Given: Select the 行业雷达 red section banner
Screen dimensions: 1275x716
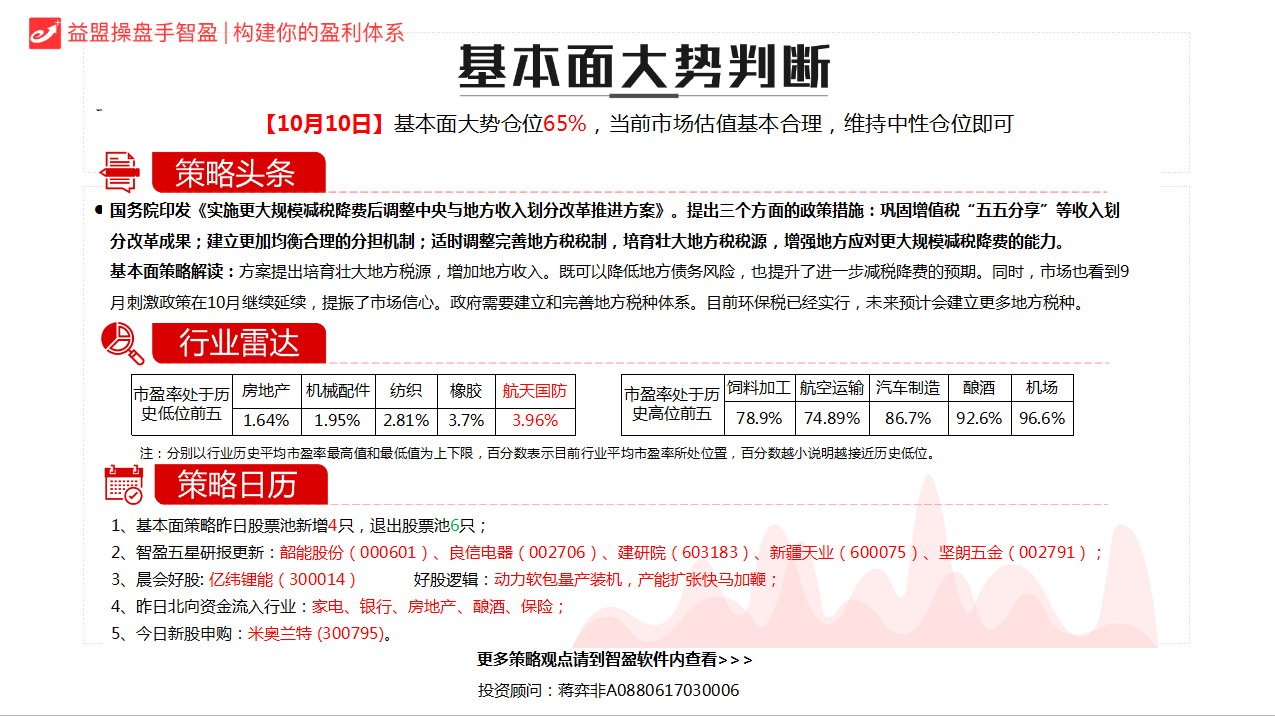Looking at the screenshot, I should point(239,344).
